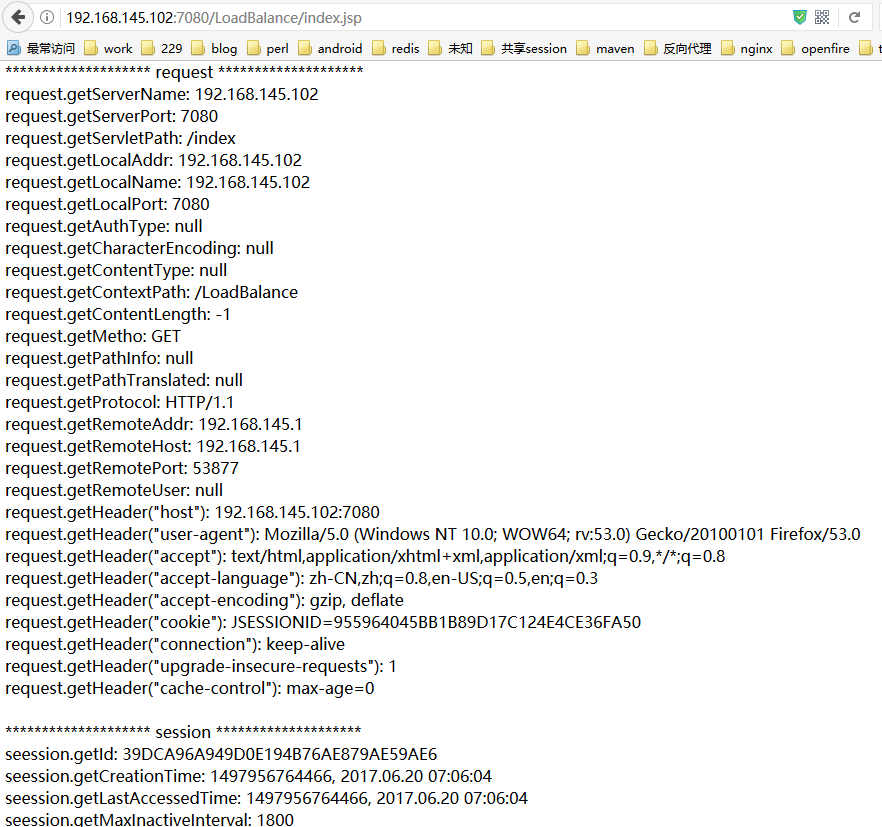Screen dimensions: 882x827
Task: Open the openfire bookmarks folder
Action: (x=815, y=48)
